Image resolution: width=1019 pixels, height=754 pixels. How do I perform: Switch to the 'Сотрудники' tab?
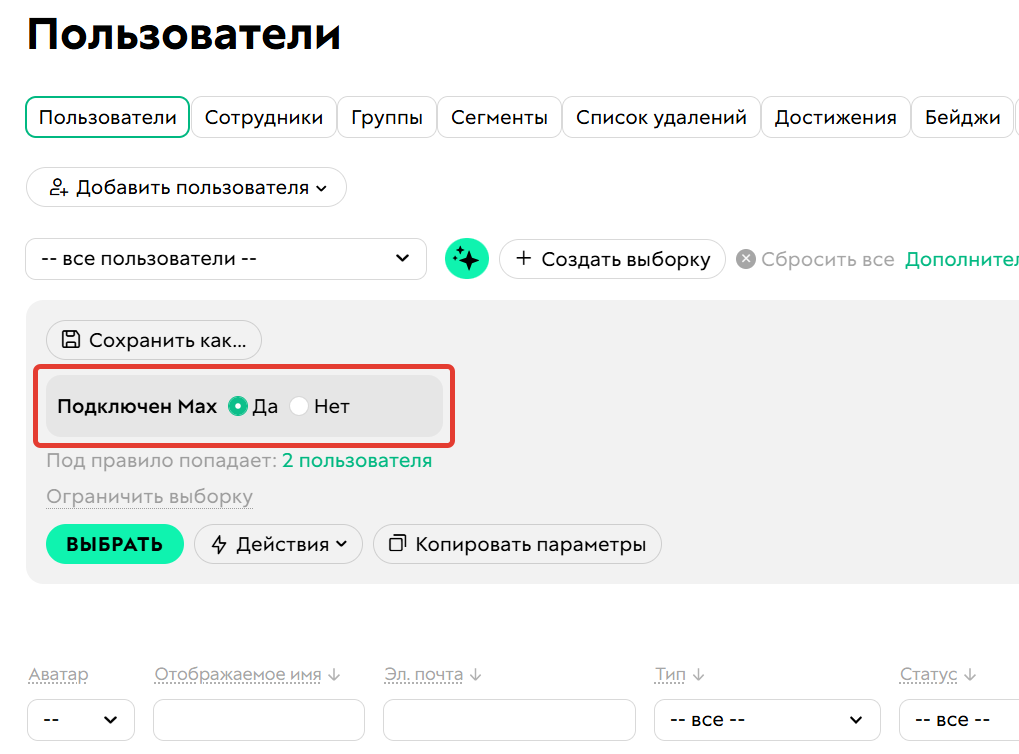[264, 116]
